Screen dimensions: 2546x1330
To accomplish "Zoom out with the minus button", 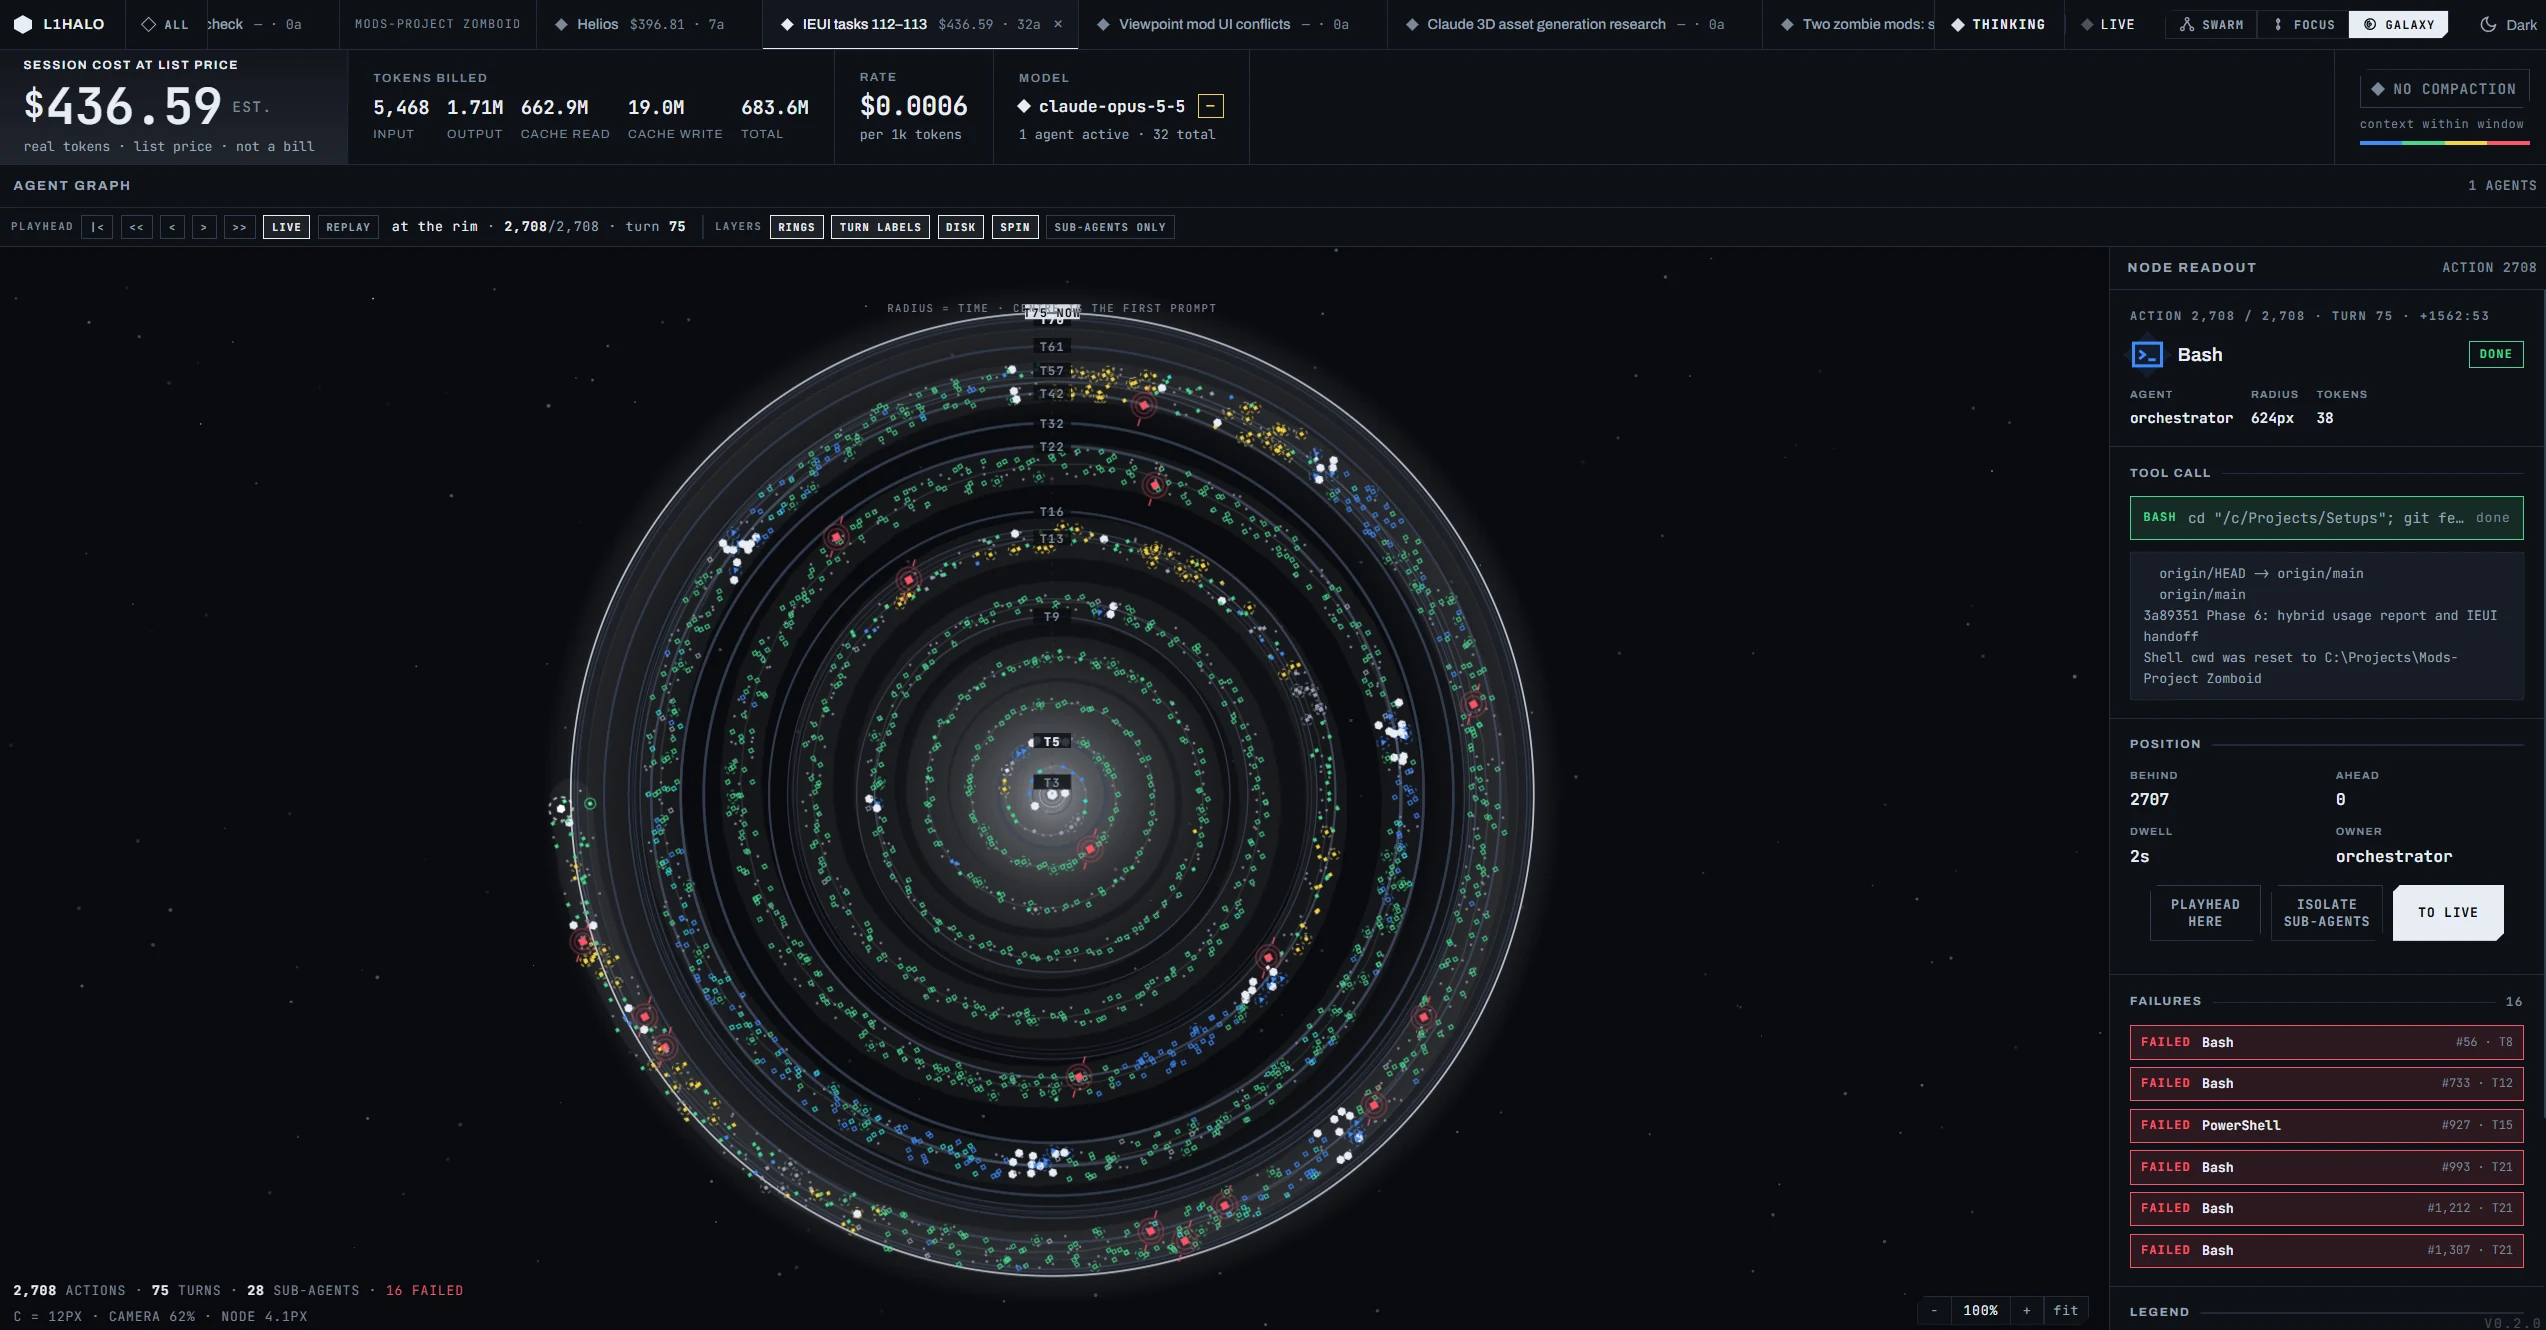I will 1934,1311.
